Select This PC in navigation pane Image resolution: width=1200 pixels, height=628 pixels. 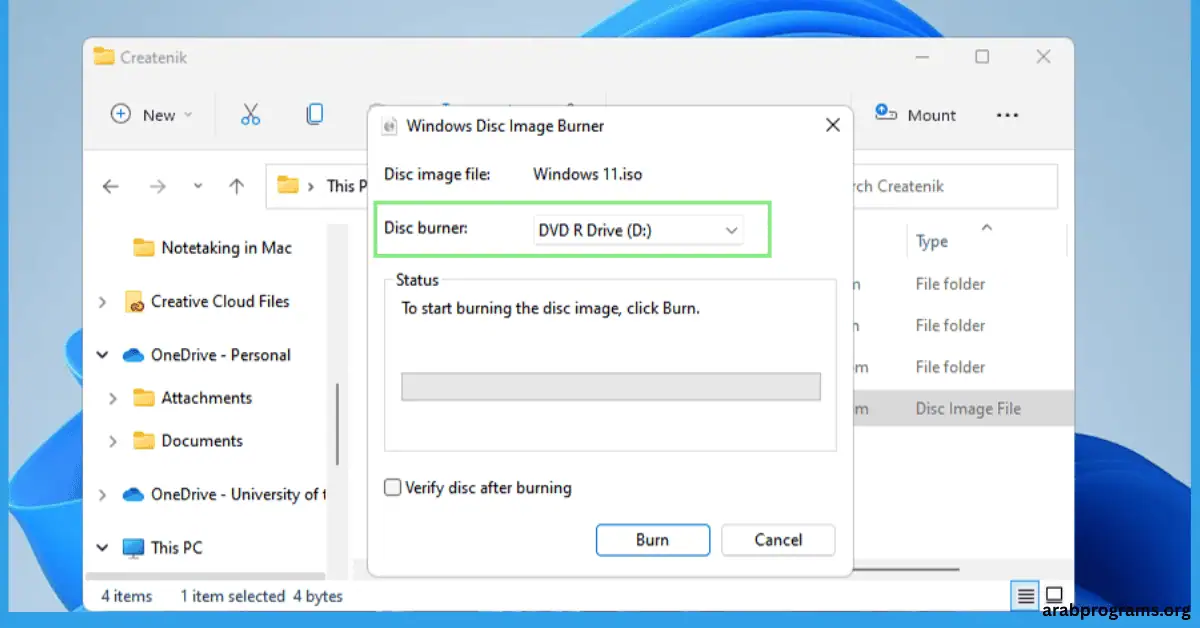(162, 548)
